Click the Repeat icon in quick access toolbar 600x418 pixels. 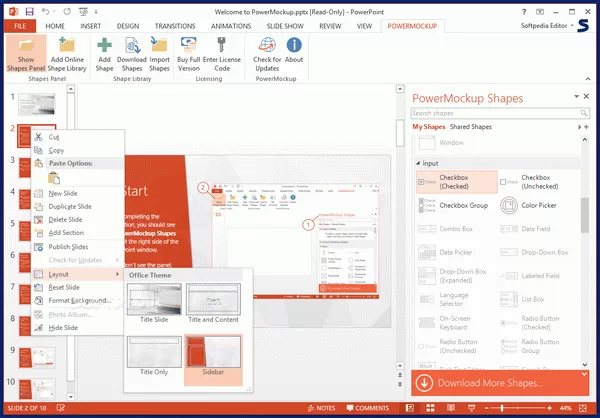tap(67, 12)
